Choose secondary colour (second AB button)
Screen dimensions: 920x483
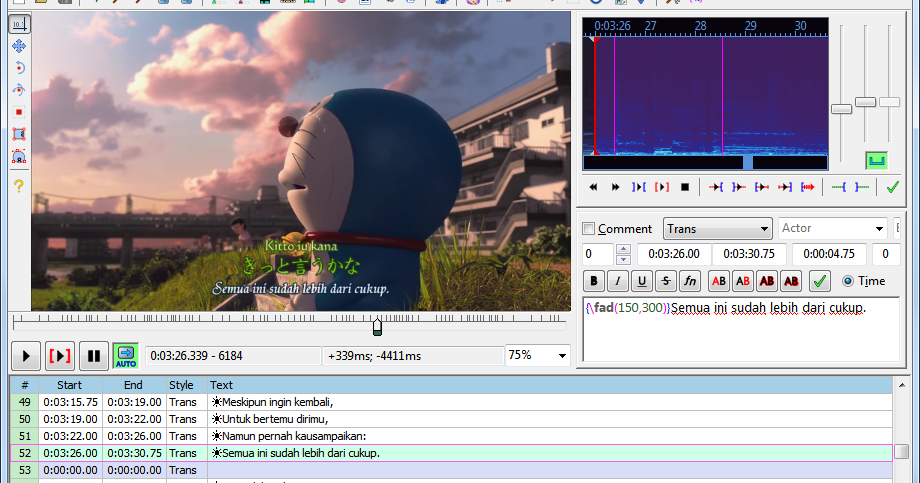coord(743,281)
